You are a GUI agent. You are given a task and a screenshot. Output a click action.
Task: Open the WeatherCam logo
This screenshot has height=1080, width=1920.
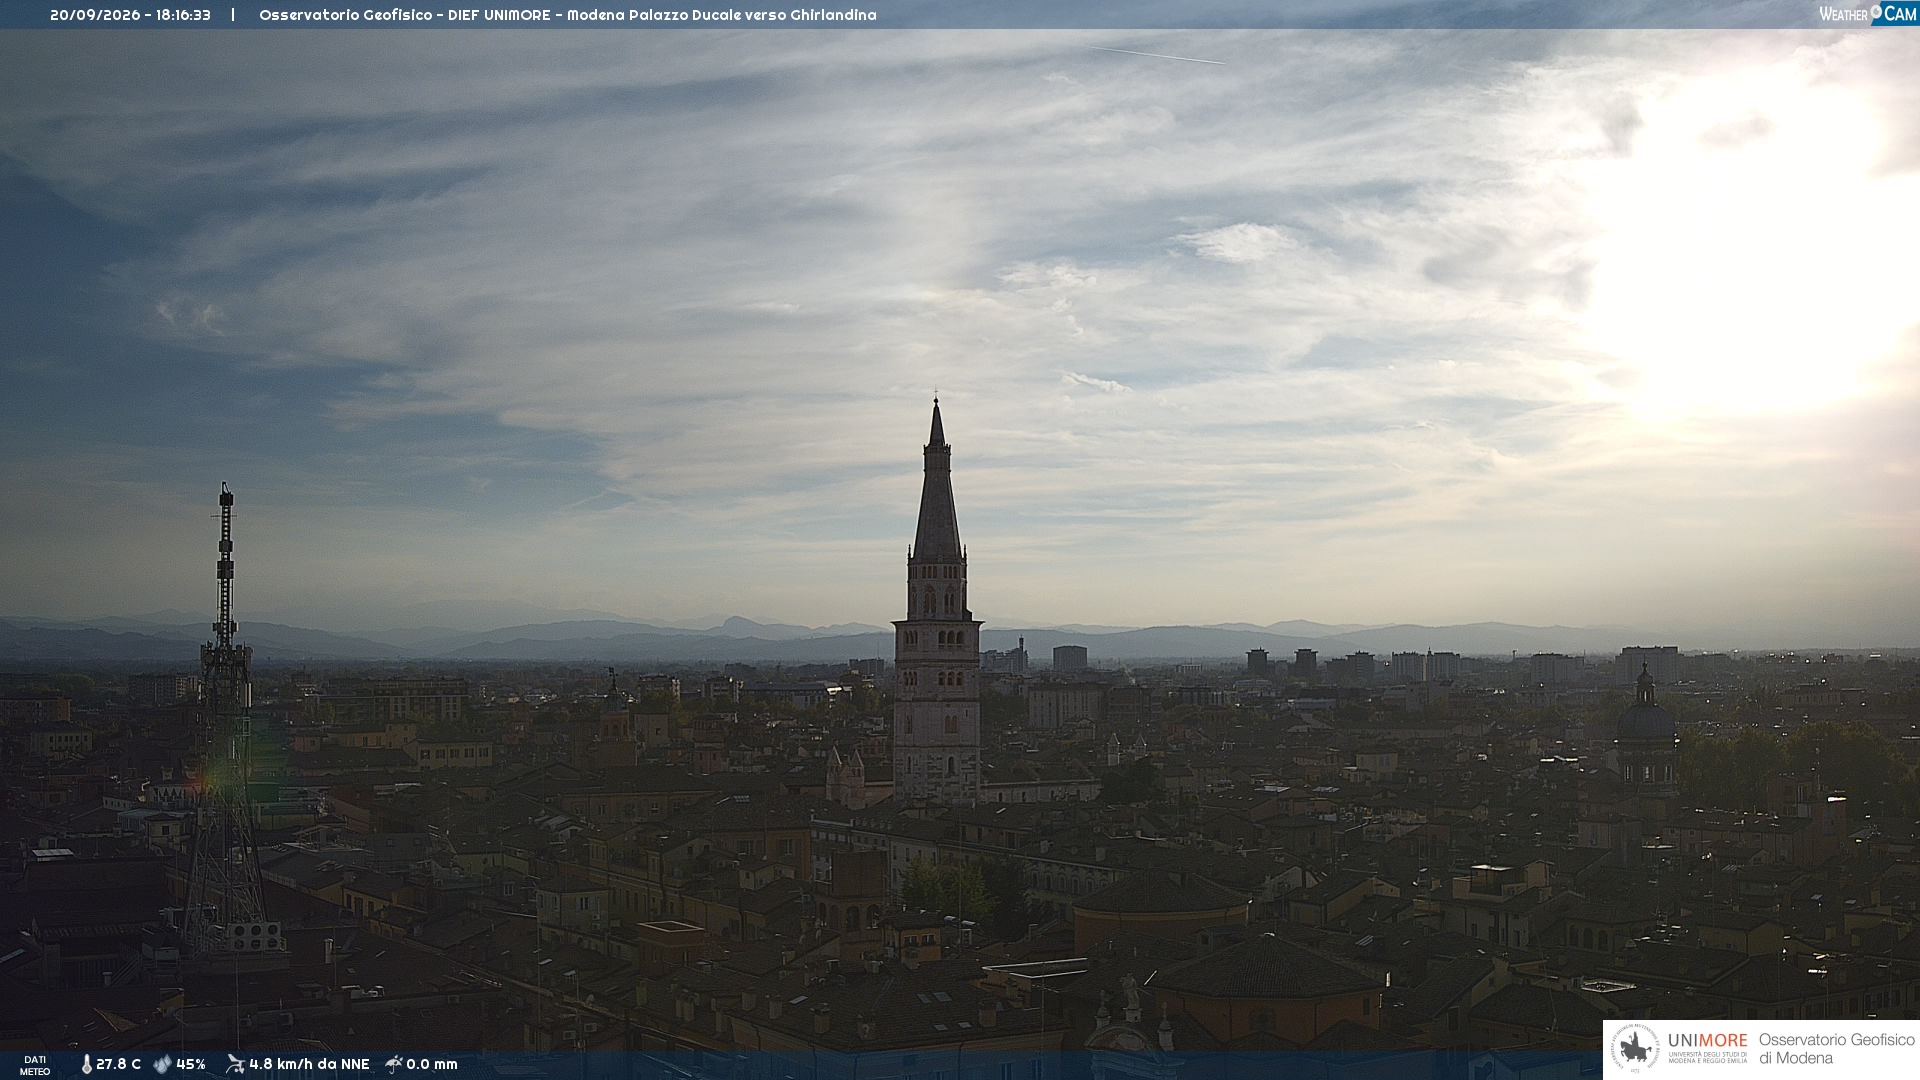click(x=1867, y=13)
